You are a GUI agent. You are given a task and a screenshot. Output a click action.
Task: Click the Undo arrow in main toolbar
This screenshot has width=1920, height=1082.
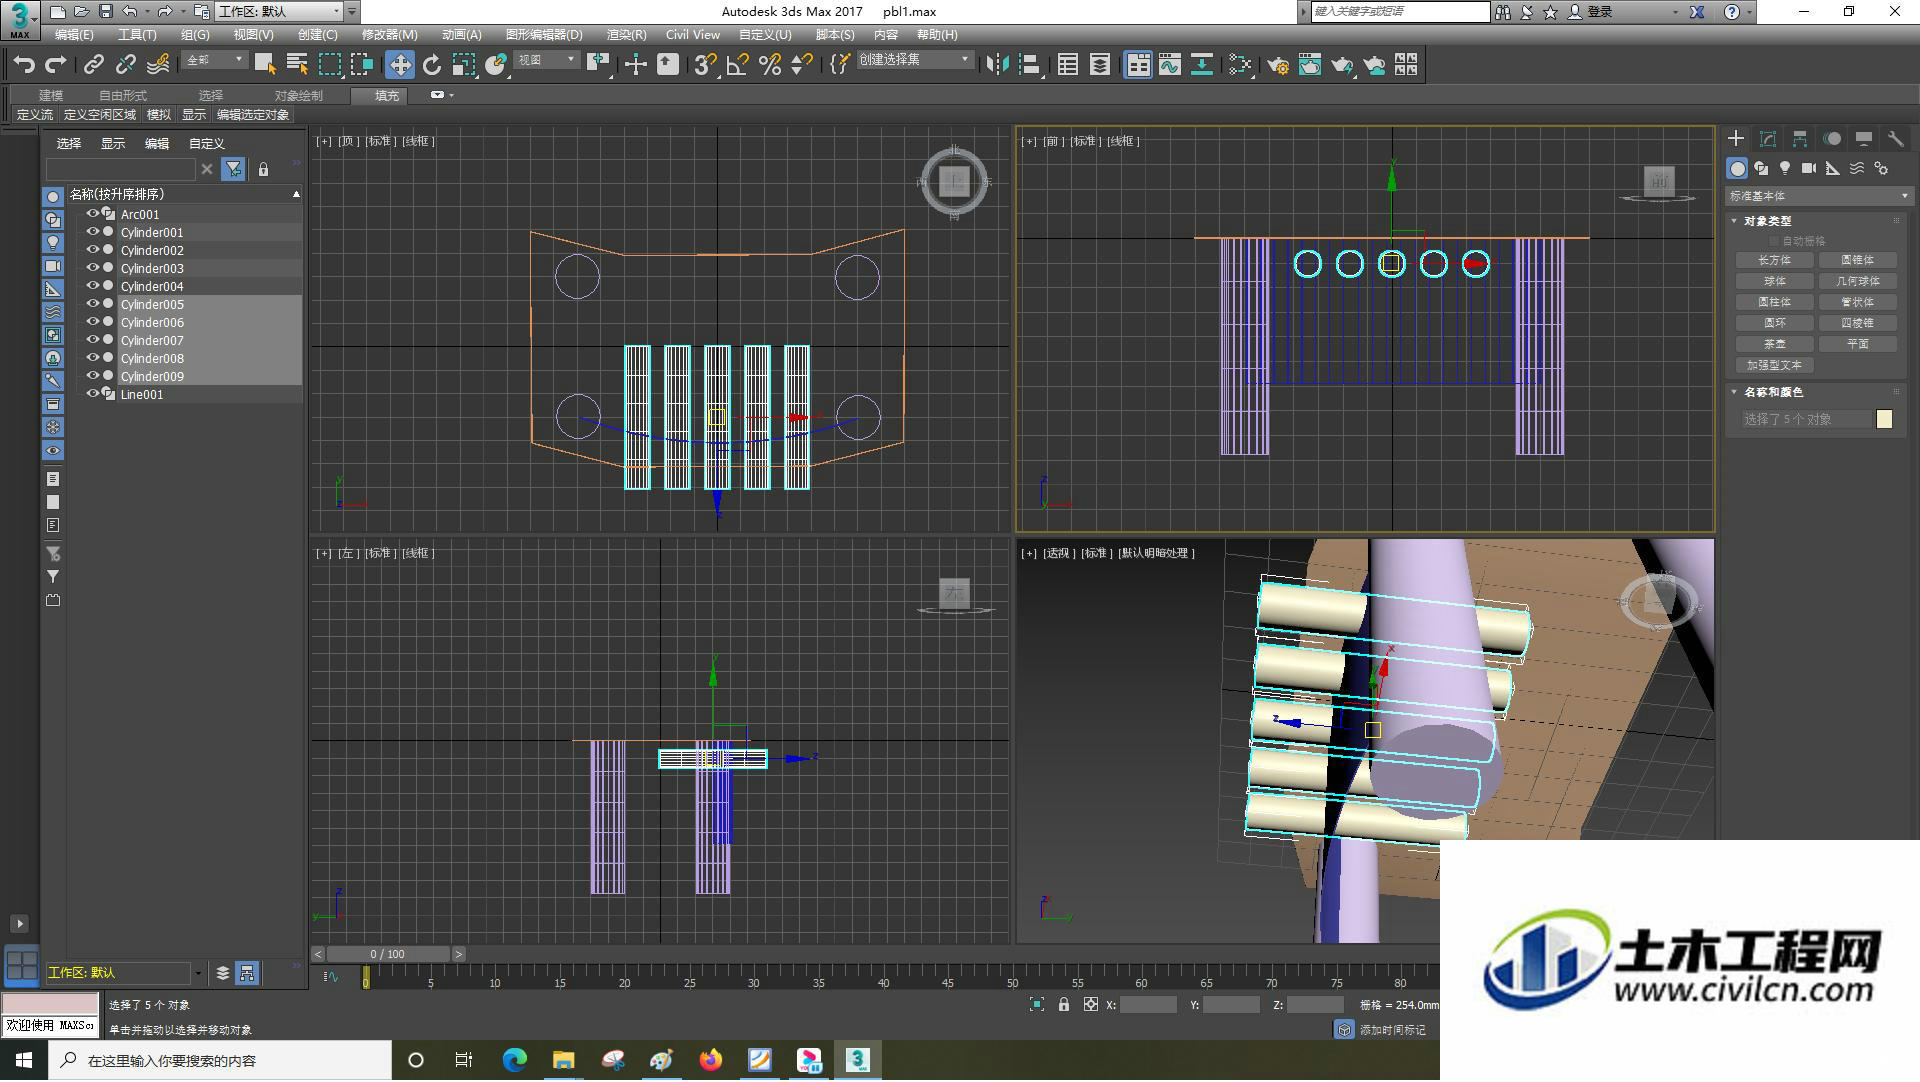[24, 65]
